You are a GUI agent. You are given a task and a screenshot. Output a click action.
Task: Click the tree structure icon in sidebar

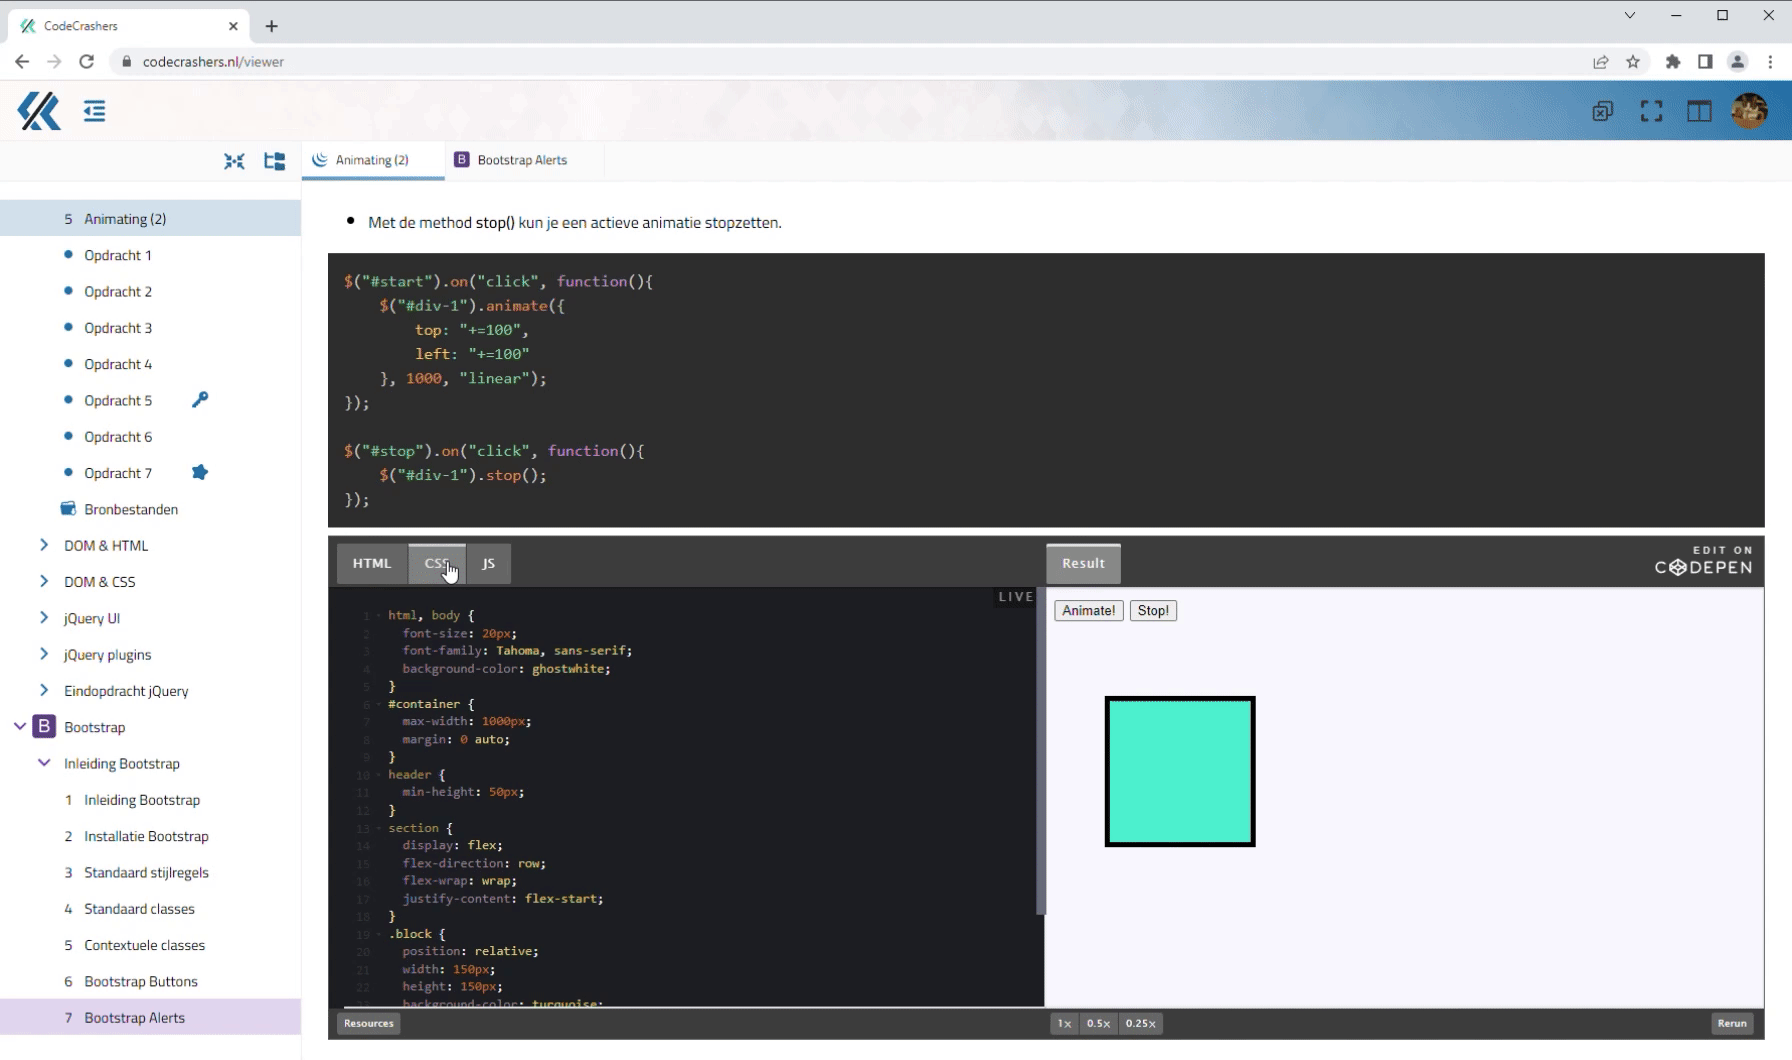coord(274,161)
